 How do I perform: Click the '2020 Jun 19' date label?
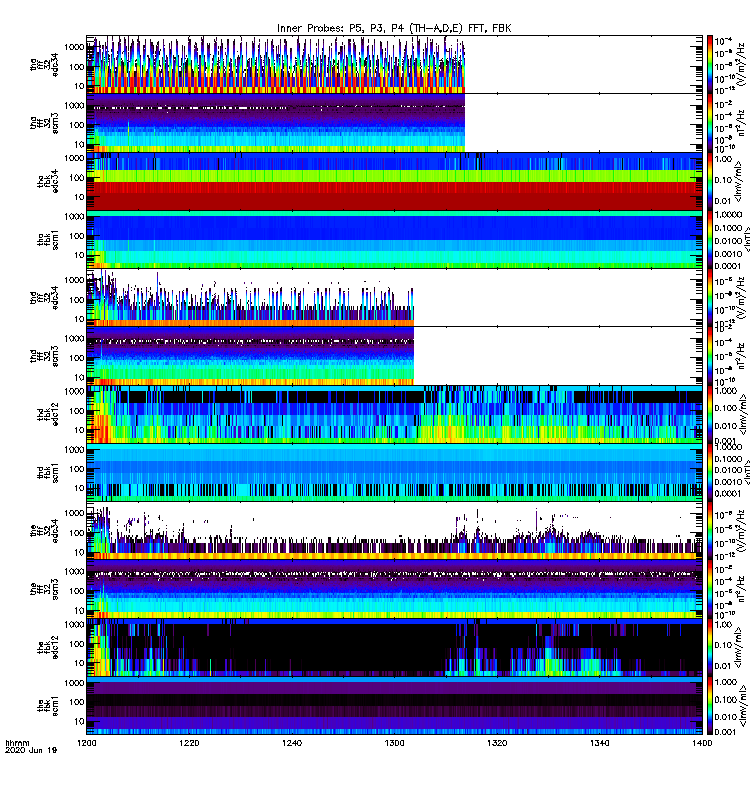point(31,750)
